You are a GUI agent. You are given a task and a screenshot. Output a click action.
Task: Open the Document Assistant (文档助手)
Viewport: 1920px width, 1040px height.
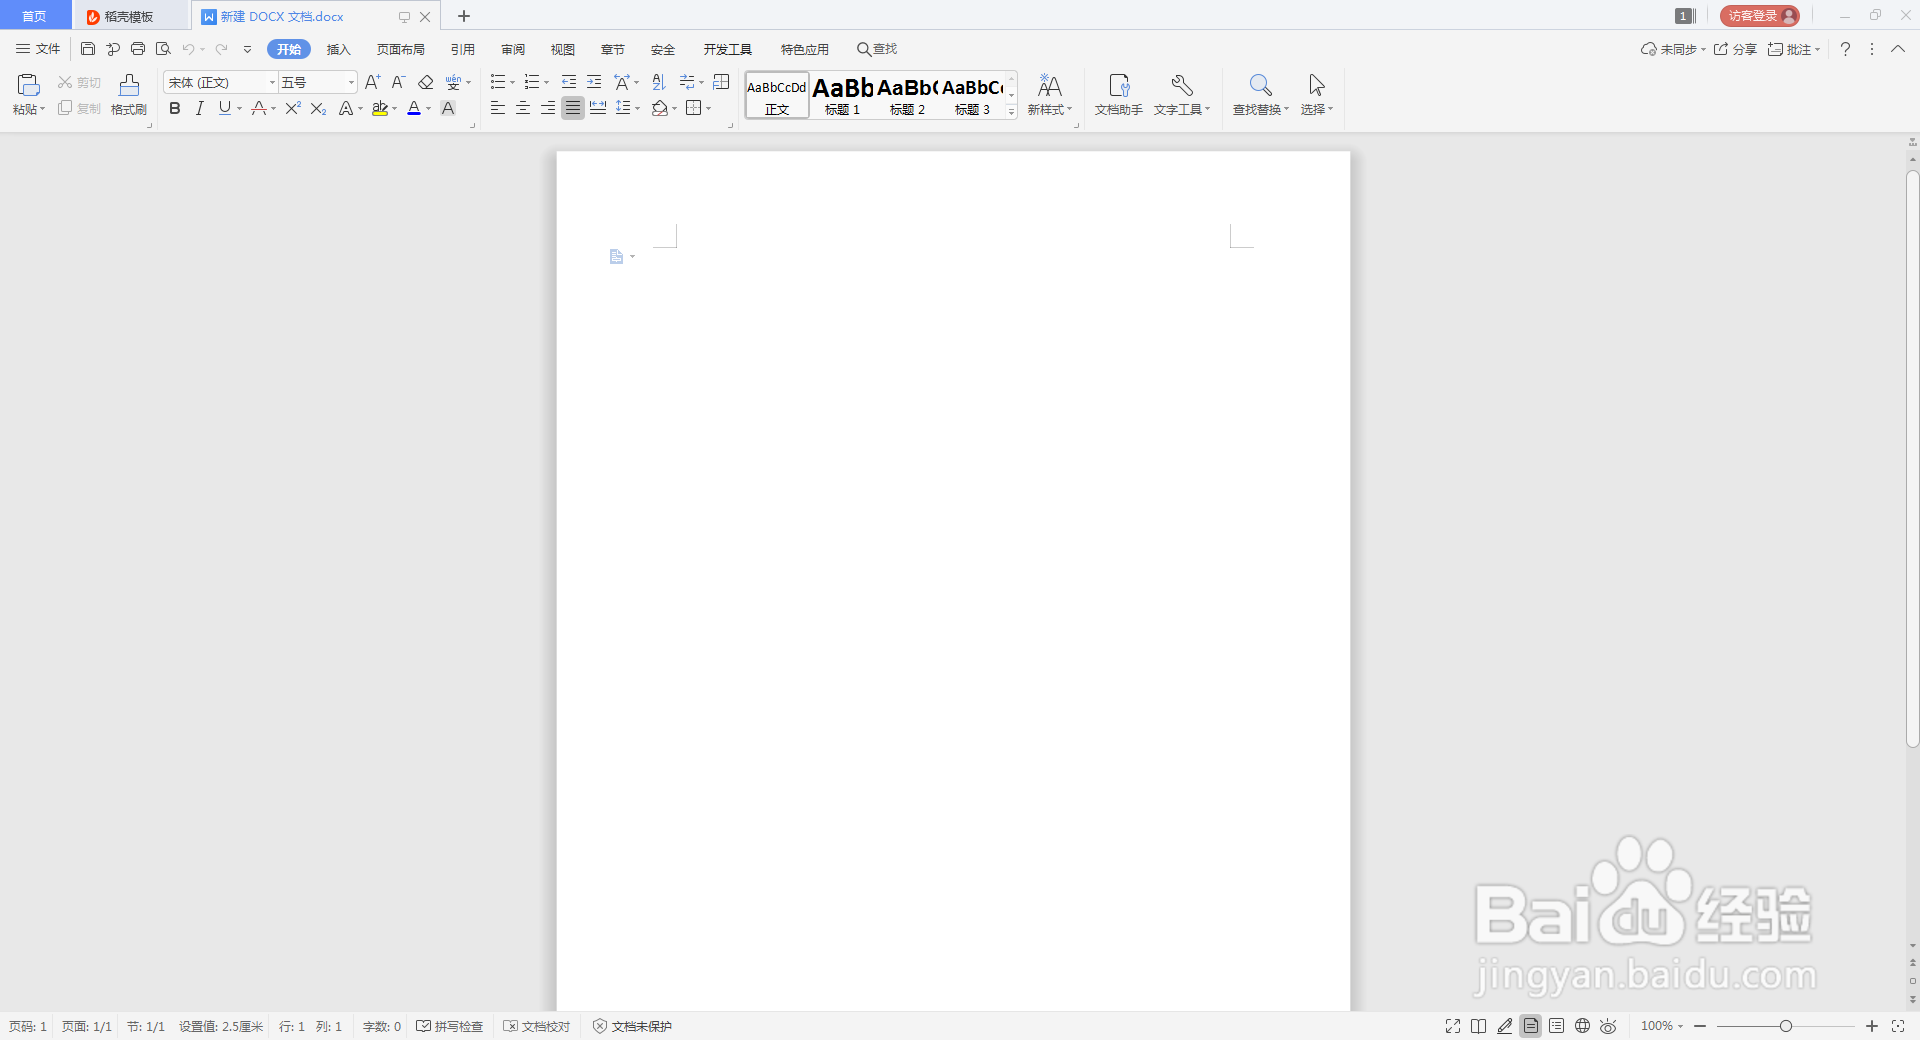tap(1118, 95)
